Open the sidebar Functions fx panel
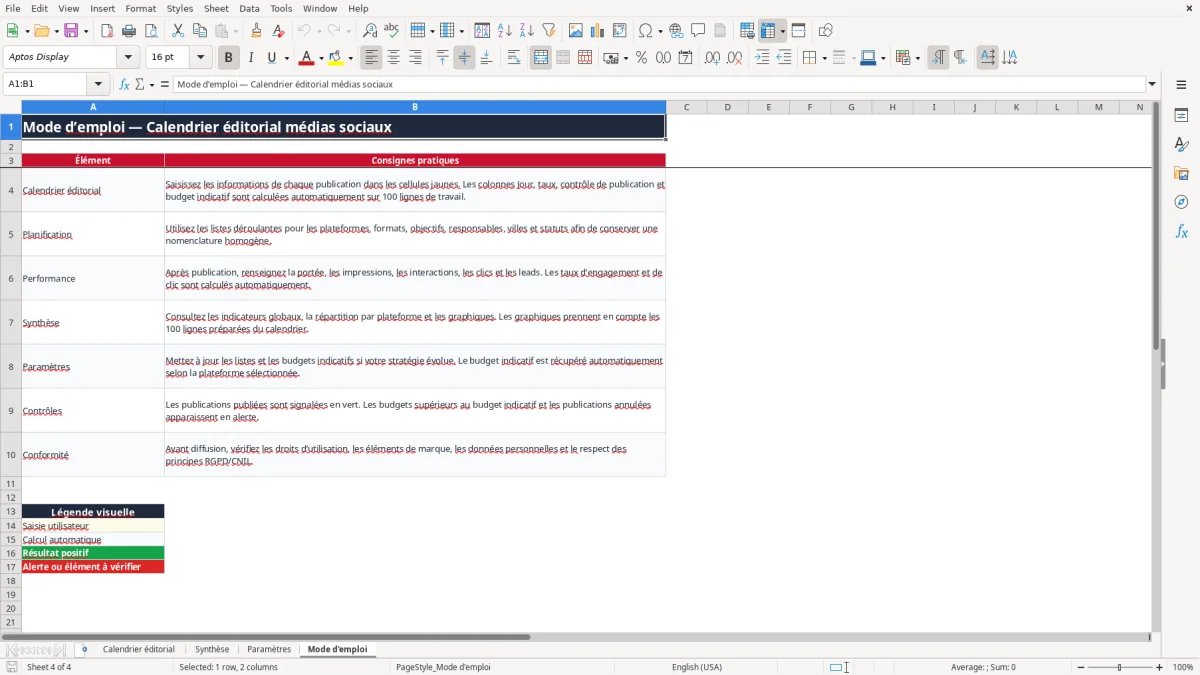The height and width of the screenshot is (675, 1200). coord(1181,232)
